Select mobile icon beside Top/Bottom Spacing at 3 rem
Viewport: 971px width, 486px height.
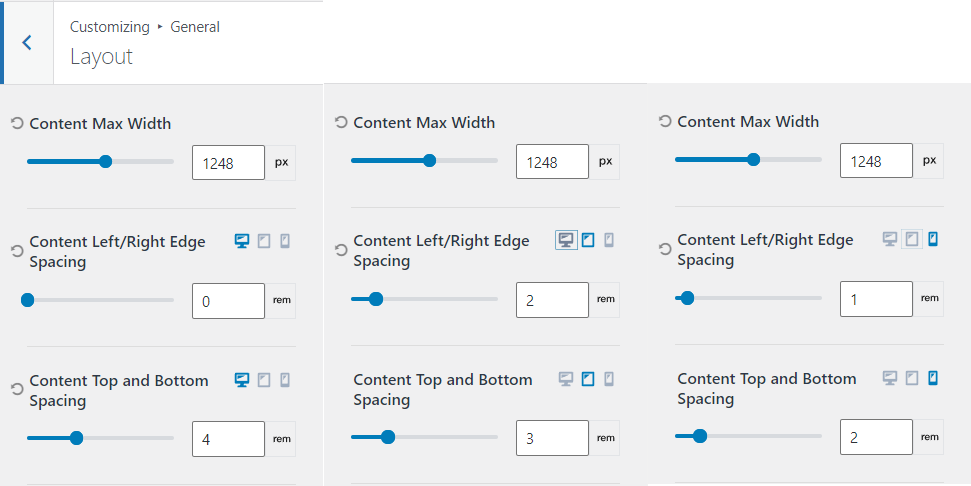tap(609, 379)
